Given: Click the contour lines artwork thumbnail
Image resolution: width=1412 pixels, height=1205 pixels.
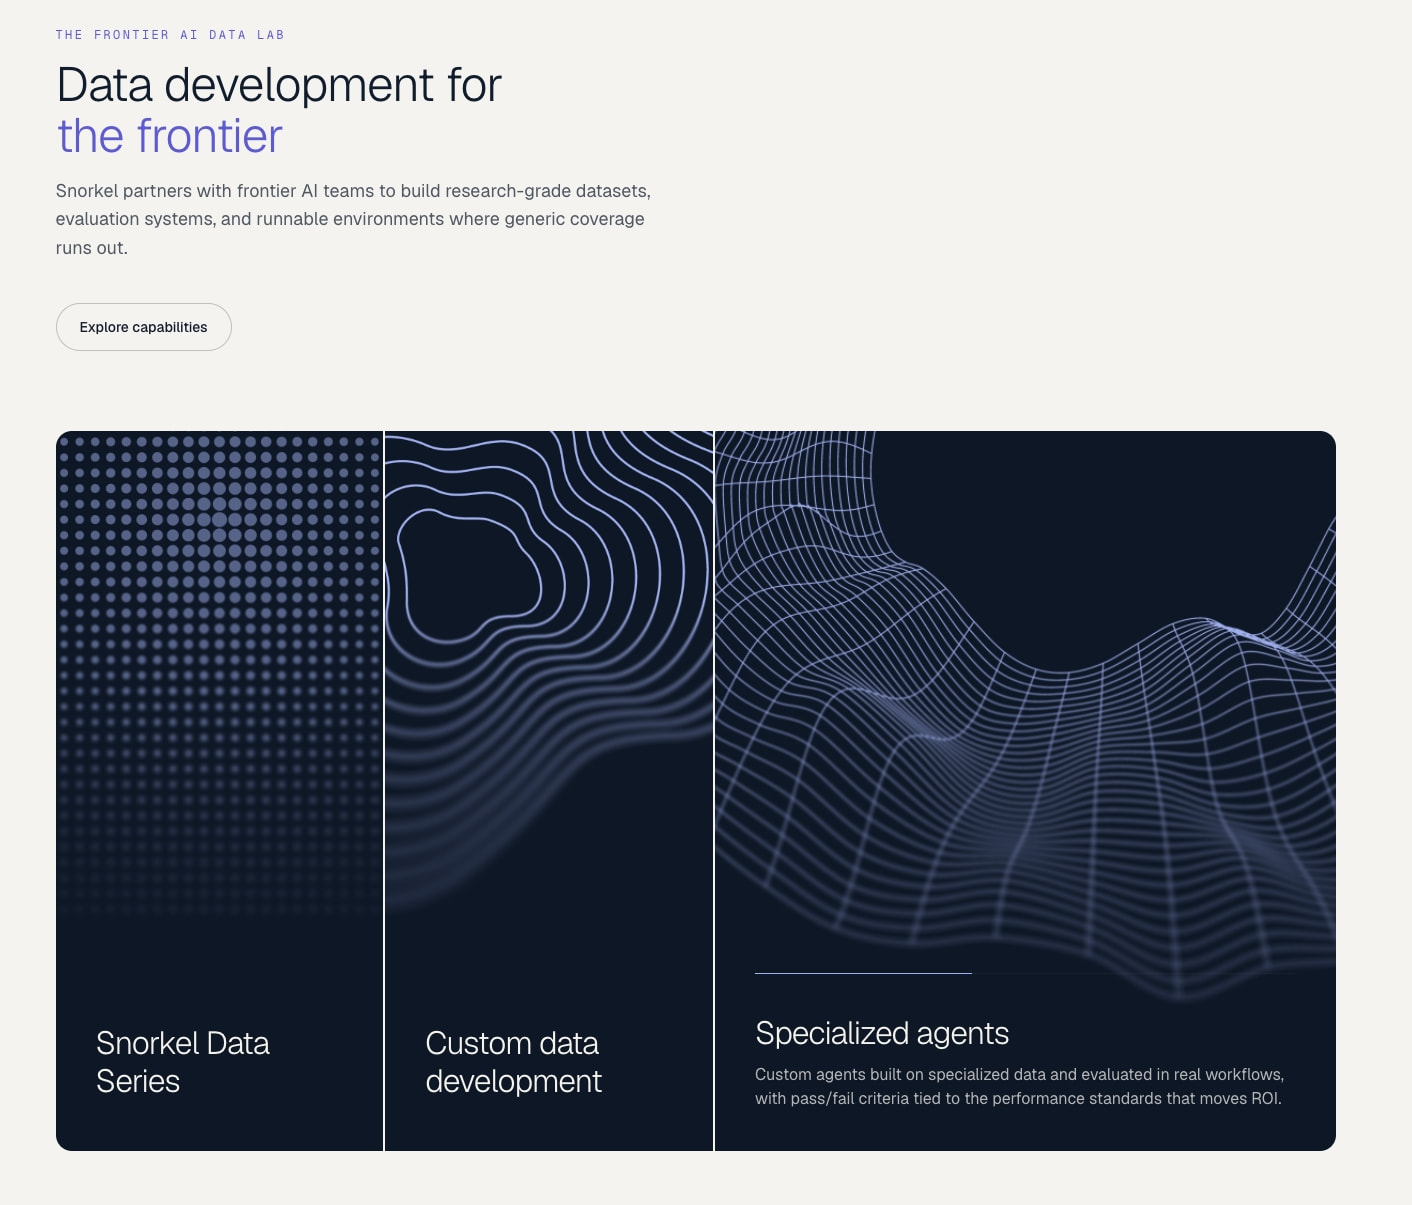Looking at the screenshot, I should [x=549, y=670].
